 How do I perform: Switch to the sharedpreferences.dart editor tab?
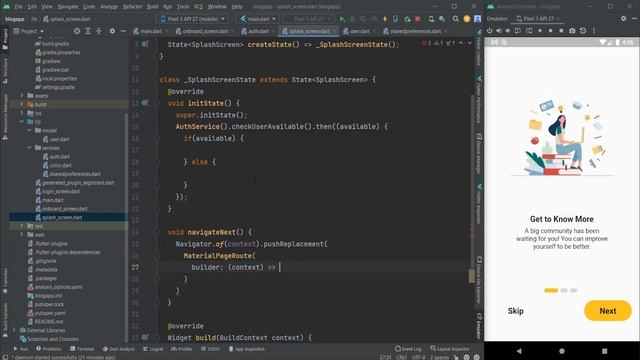[x=415, y=31]
